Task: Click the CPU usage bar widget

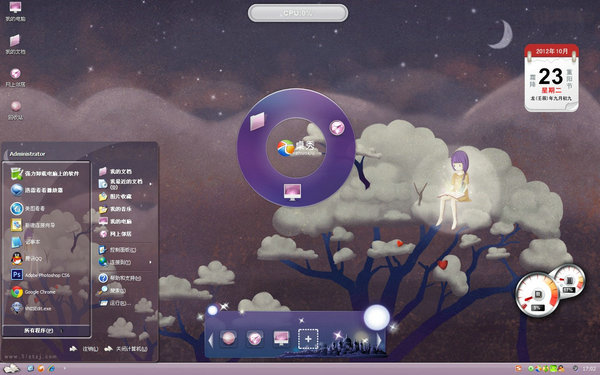Action: [x=298, y=13]
